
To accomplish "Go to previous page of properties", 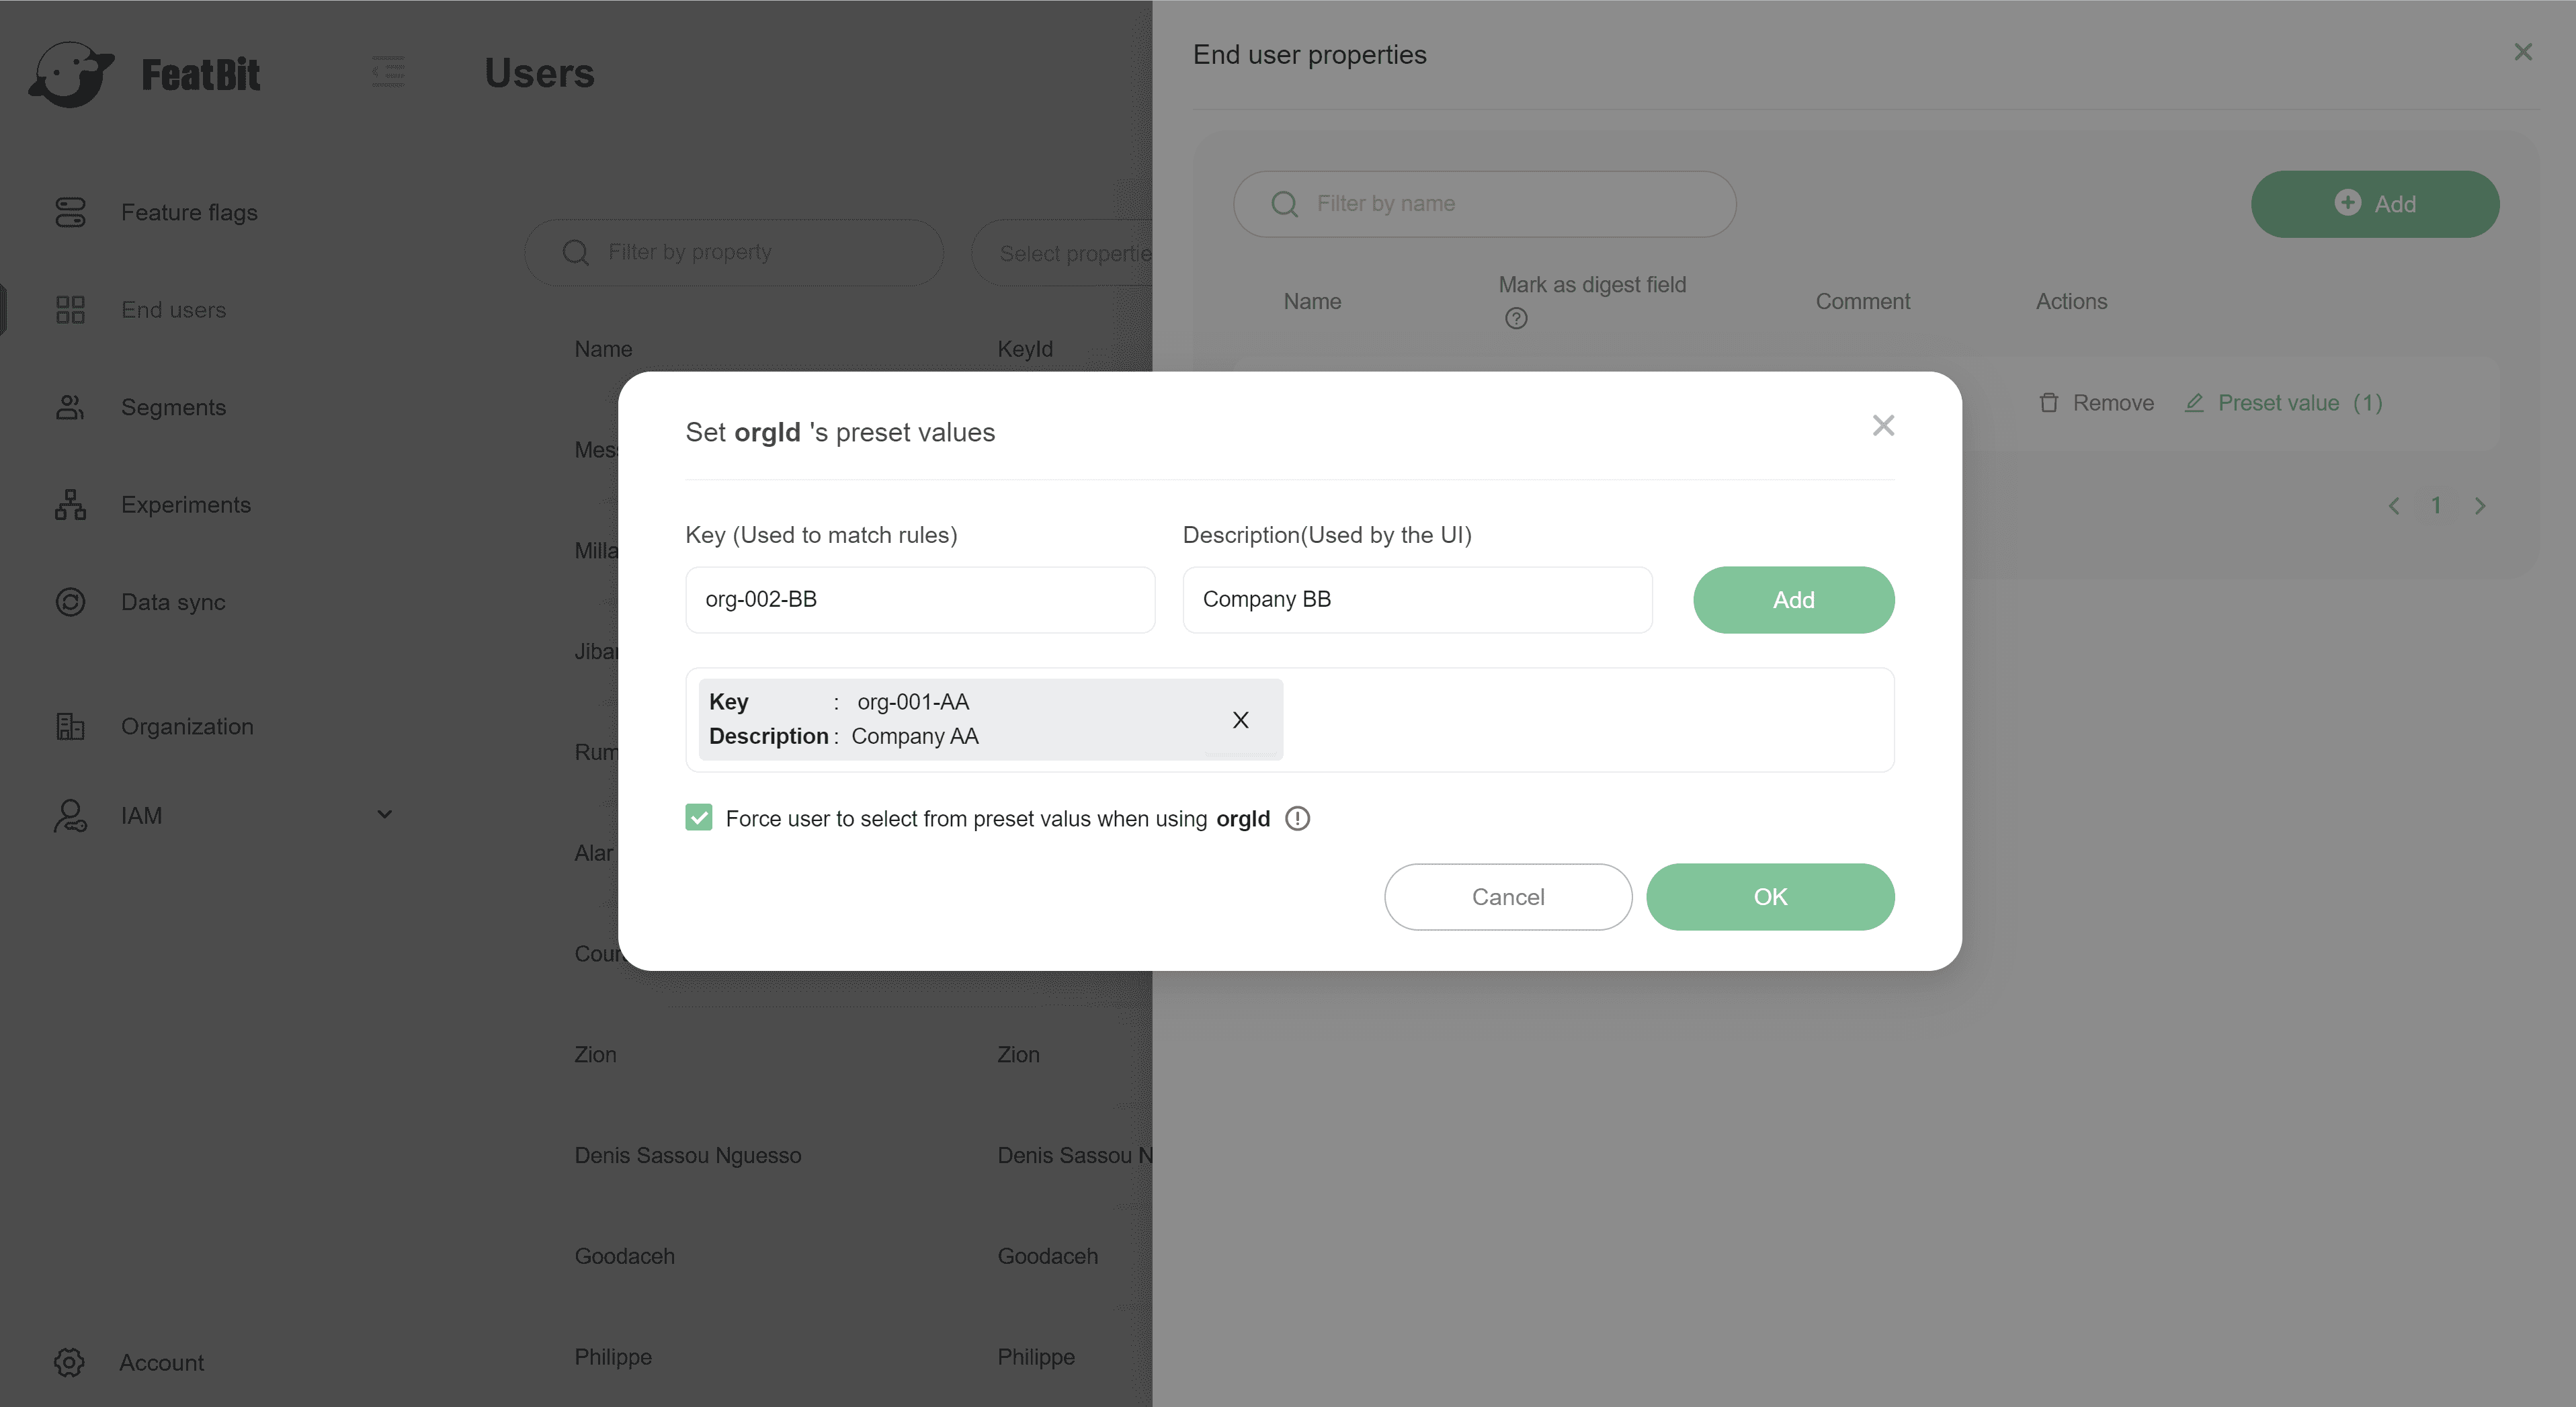I will 2394,506.
